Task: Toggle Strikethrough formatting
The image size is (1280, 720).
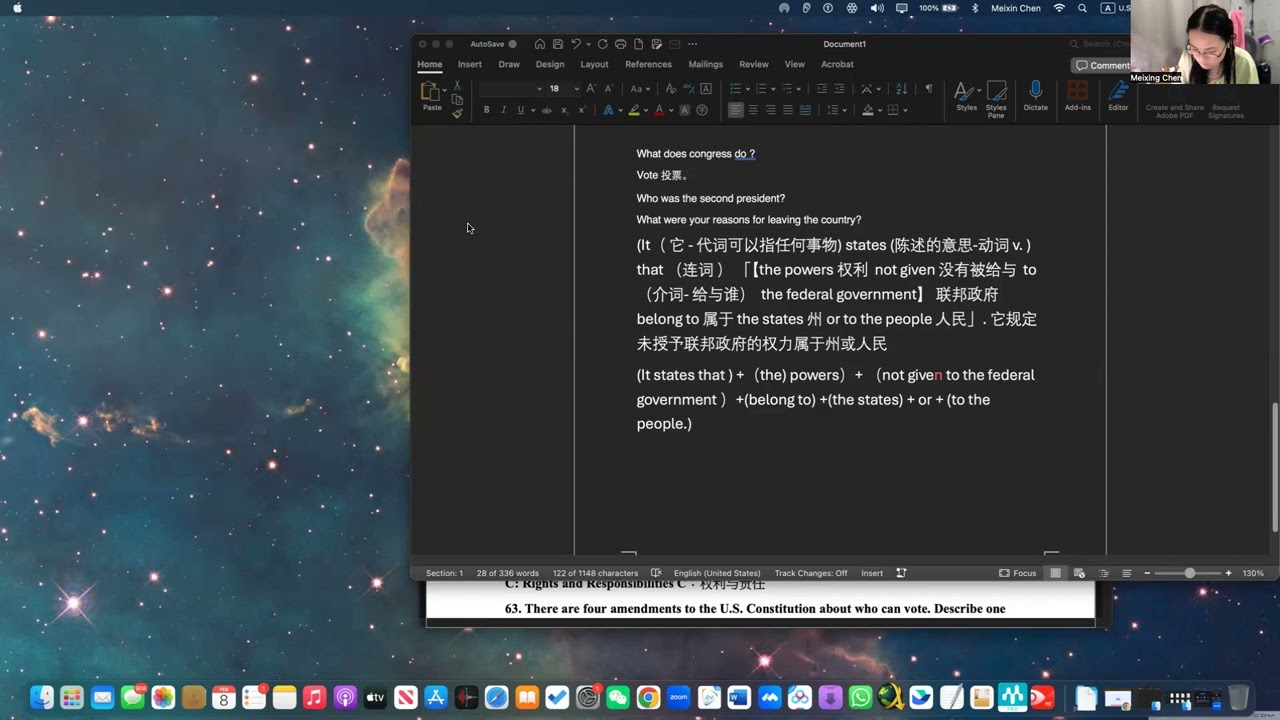Action: click(x=546, y=110)
